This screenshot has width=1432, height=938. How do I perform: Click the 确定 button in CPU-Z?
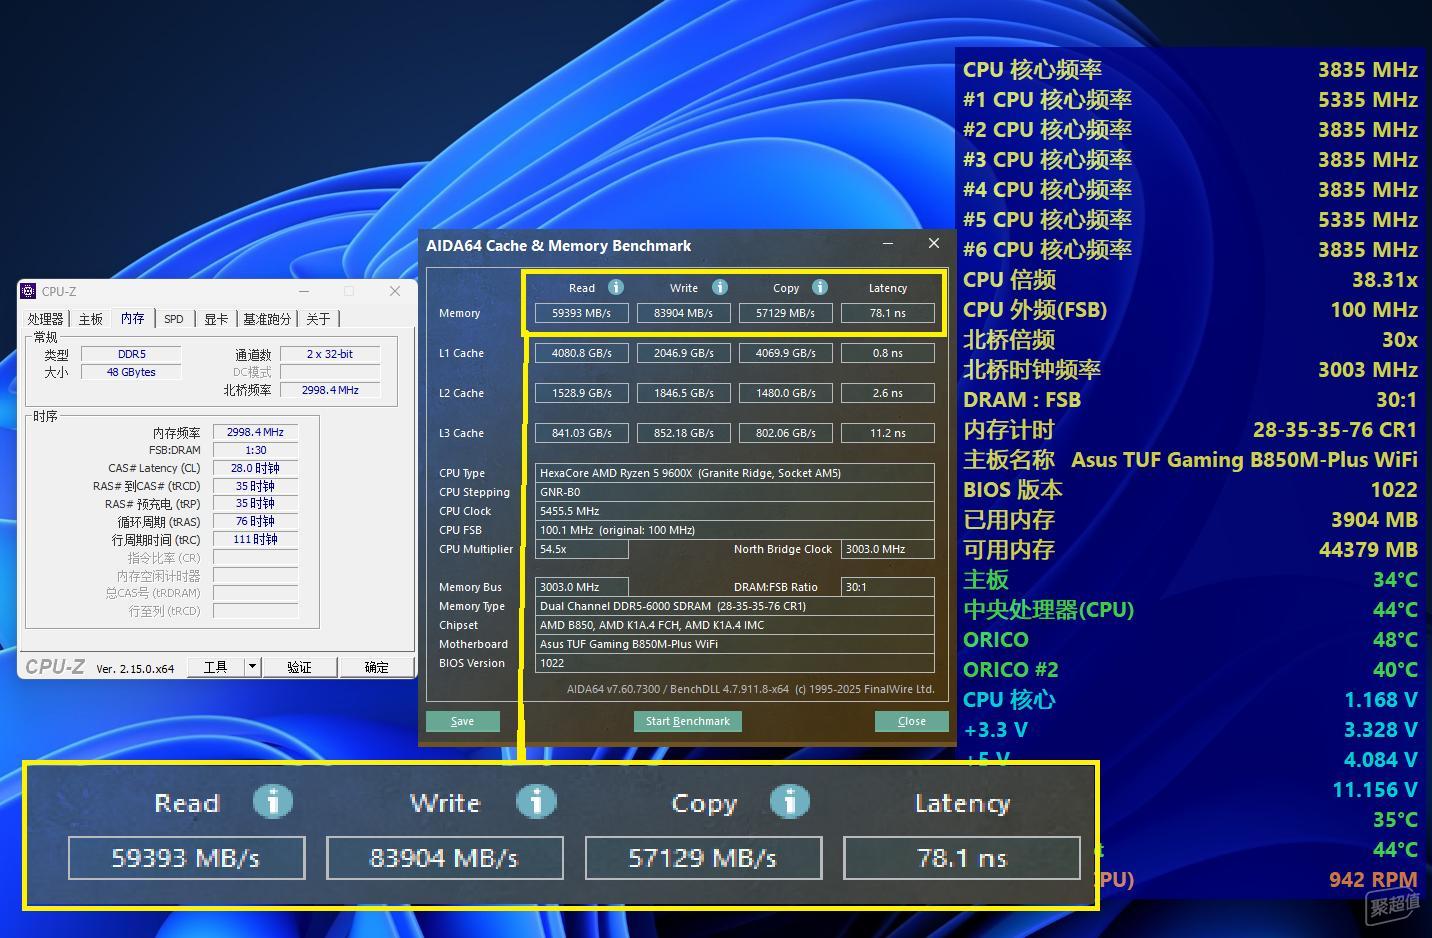[x=376, y=667]
